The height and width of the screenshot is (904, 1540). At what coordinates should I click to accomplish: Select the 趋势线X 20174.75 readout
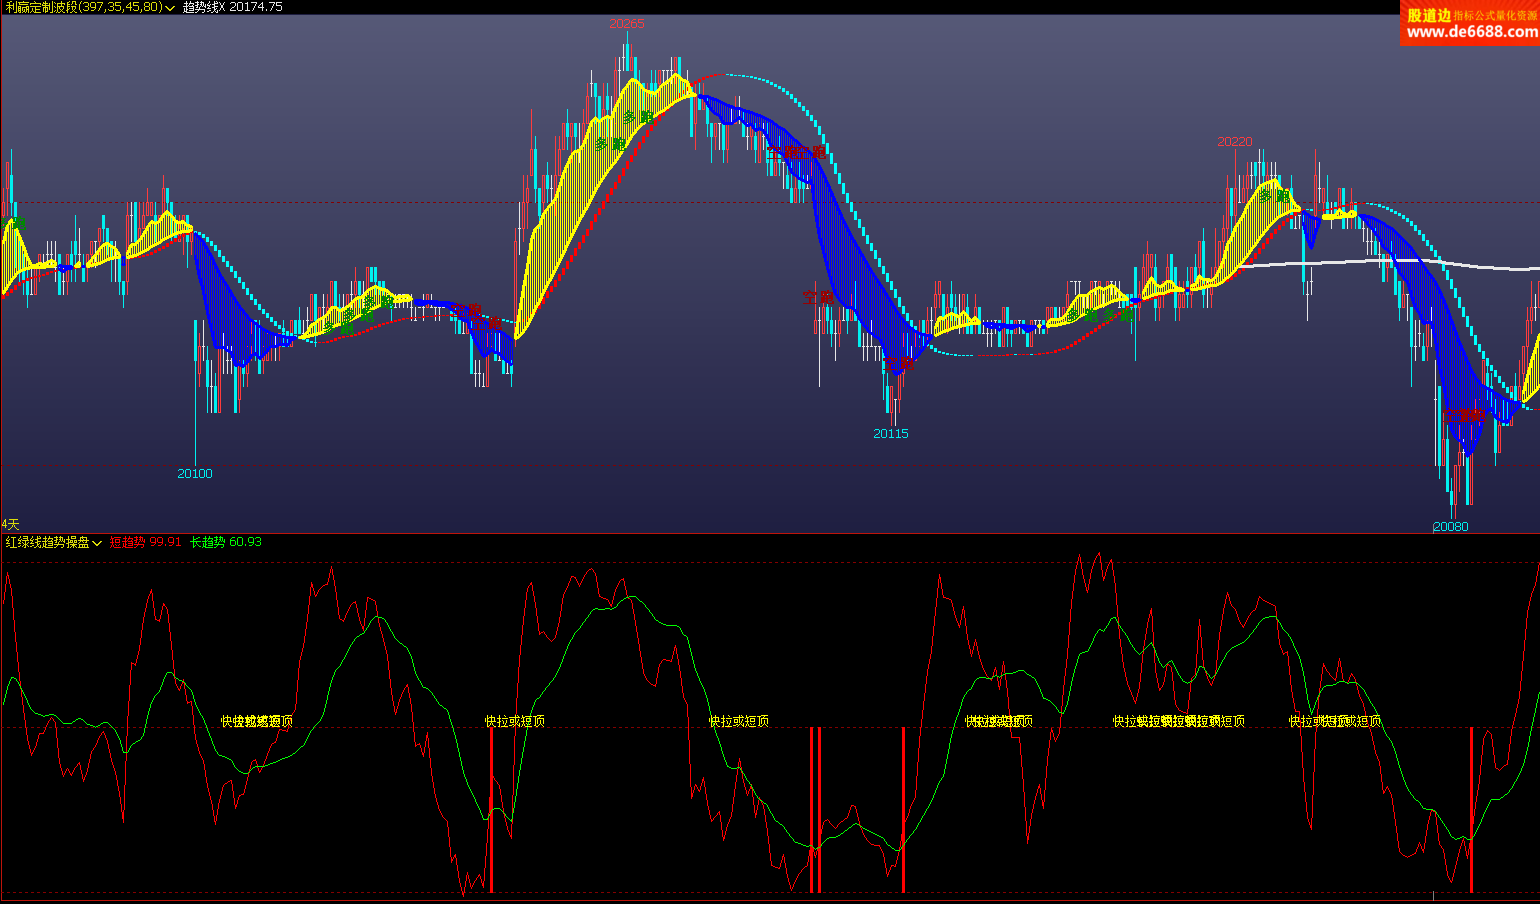232,7
